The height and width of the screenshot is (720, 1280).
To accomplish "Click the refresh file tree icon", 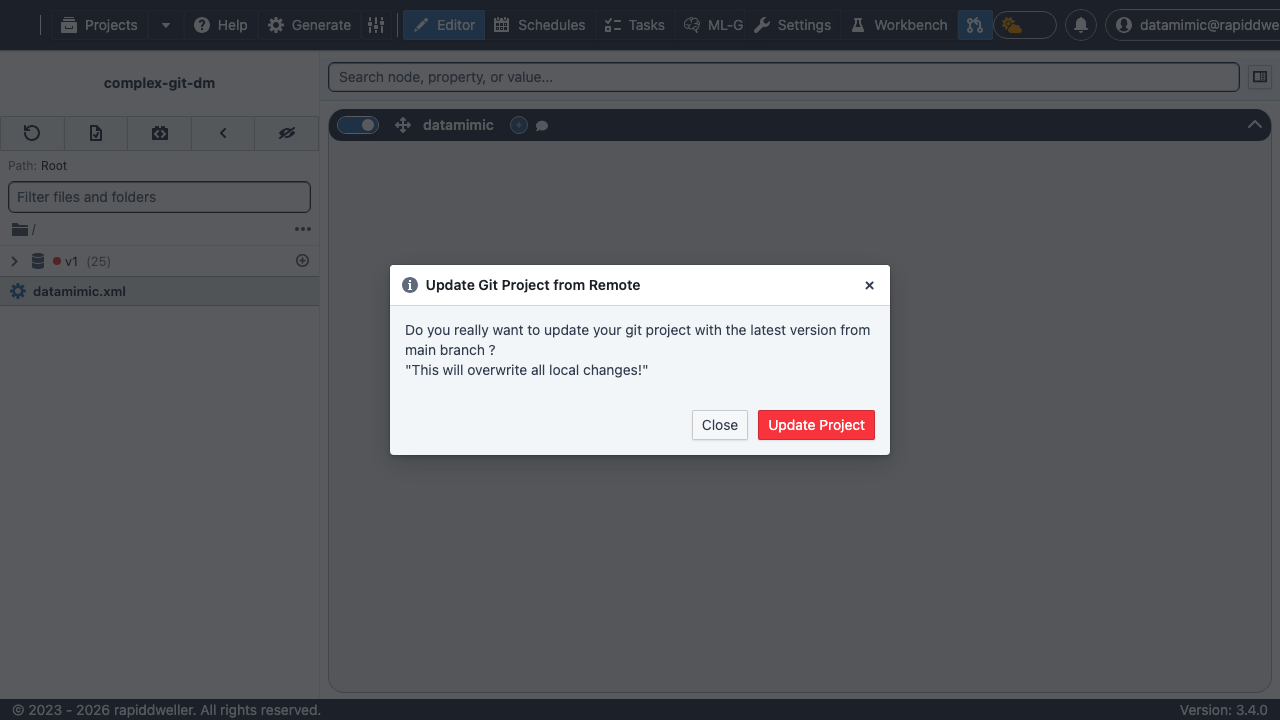I will click(32, 133).
